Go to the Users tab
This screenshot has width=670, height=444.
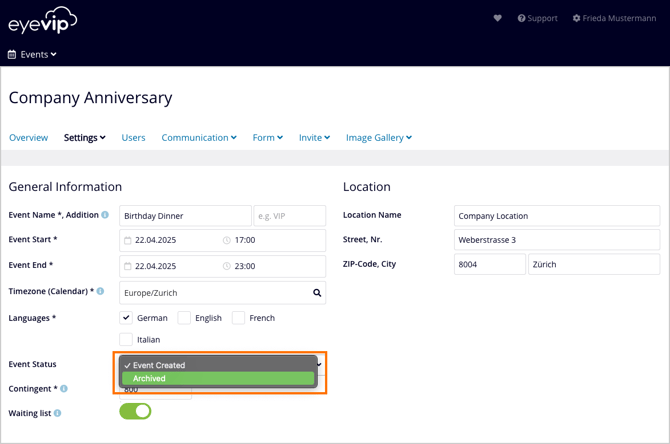[x=133, y=138]
